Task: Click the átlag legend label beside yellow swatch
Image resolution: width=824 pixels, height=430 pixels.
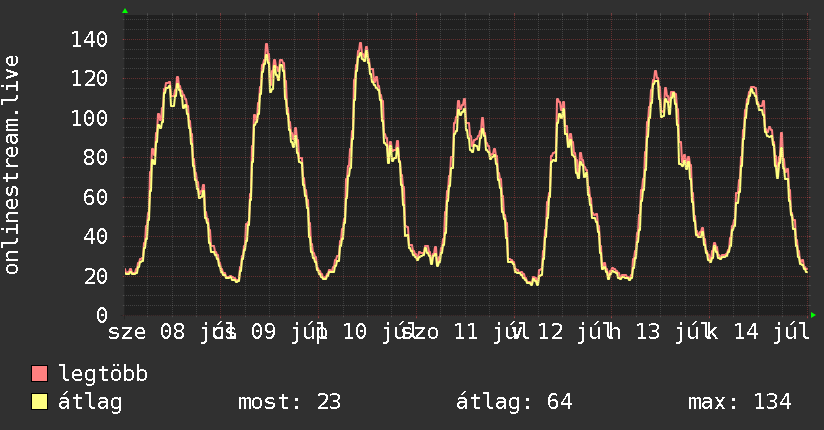Action: pyautogui.click(x=90, y=402)
